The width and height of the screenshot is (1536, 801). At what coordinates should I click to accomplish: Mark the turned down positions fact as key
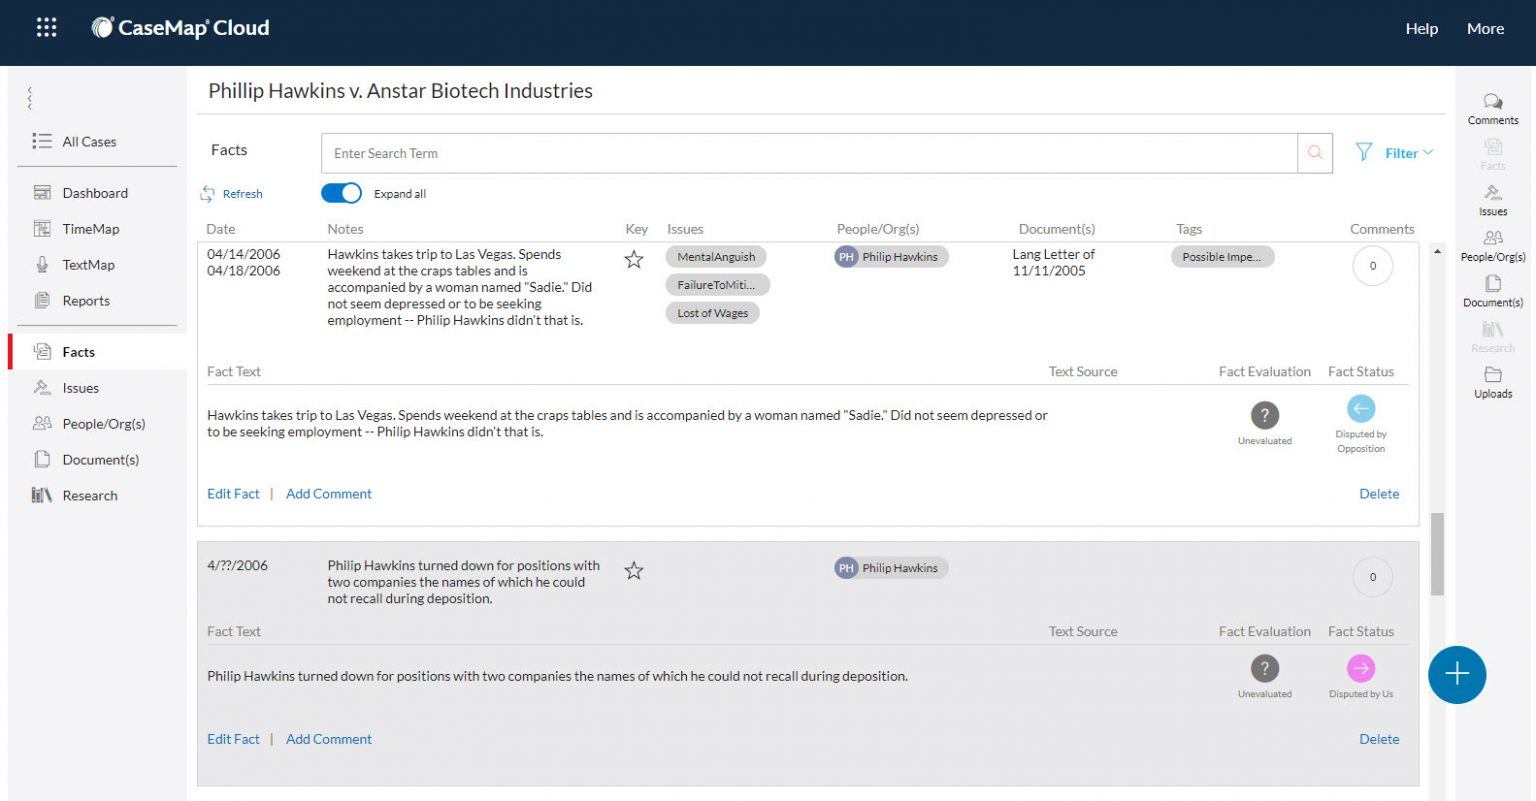[633, 571]
